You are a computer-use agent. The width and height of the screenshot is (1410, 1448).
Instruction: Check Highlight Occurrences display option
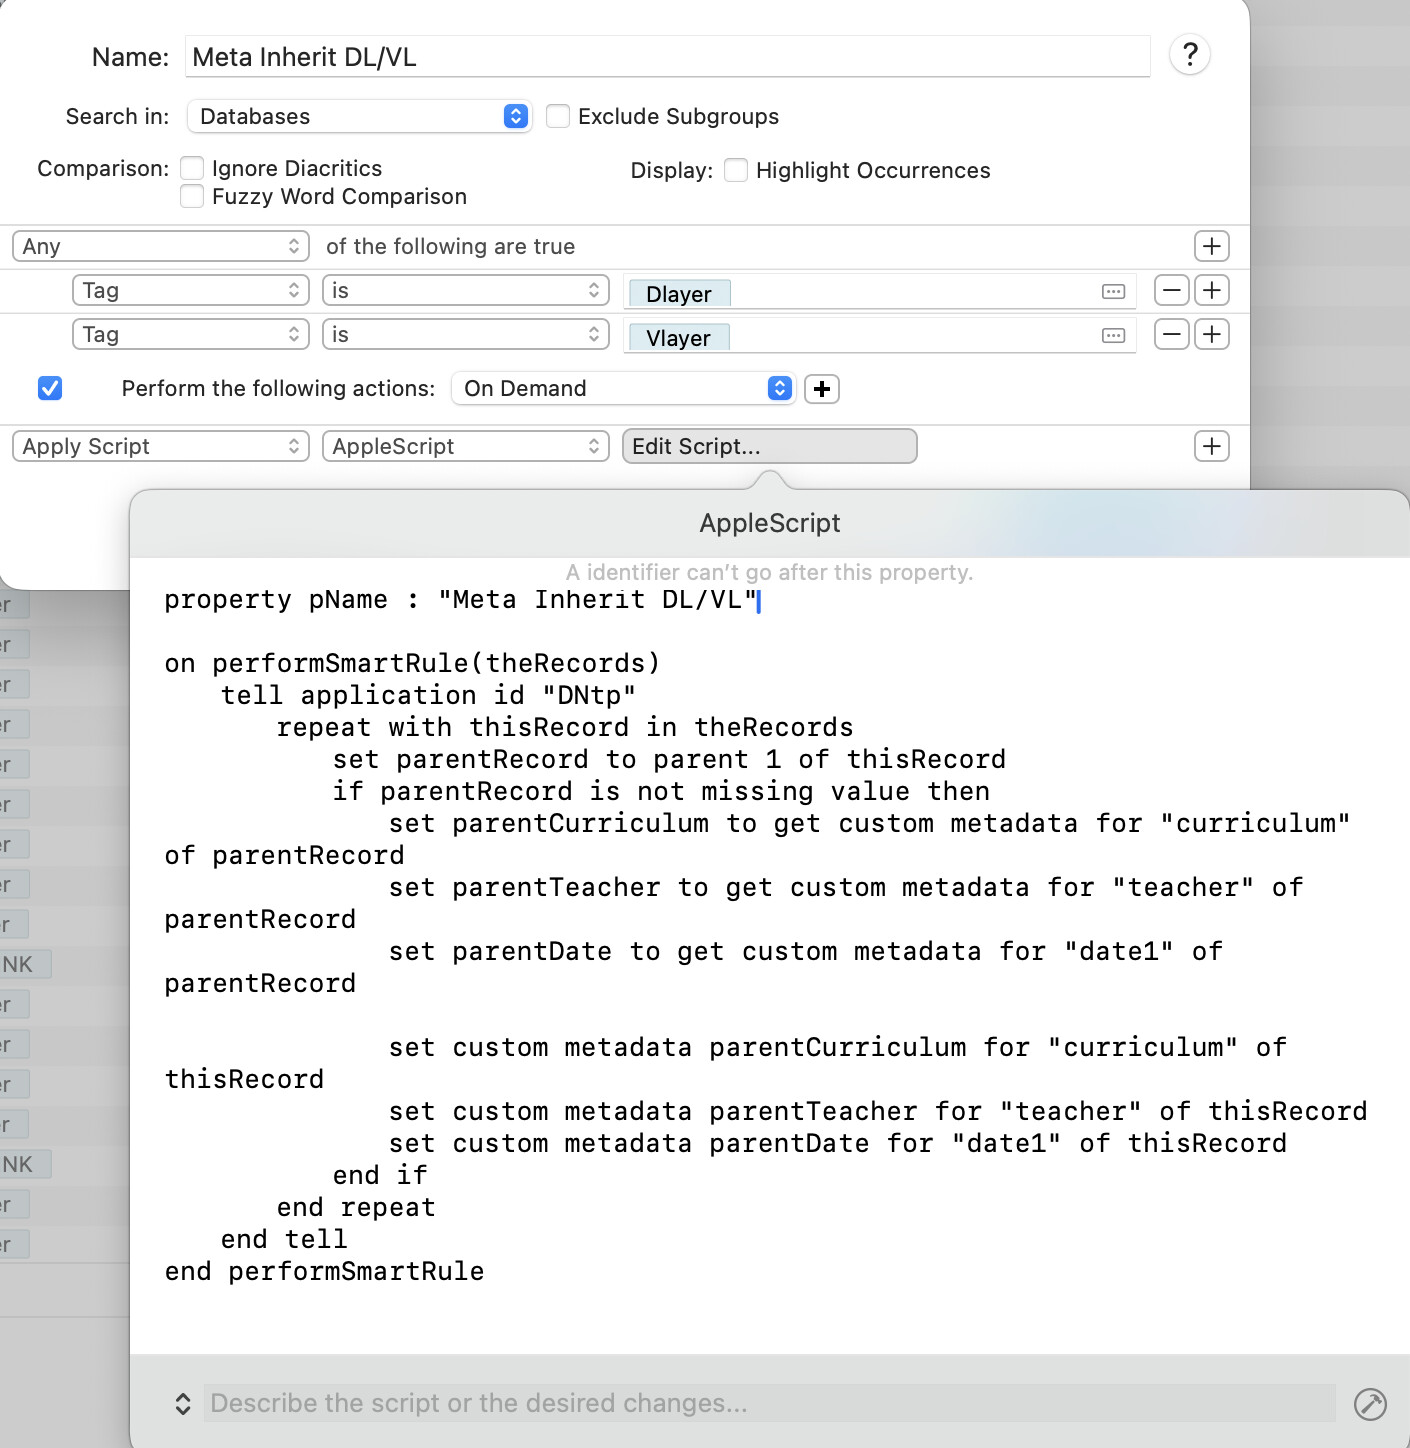(736, 170)
